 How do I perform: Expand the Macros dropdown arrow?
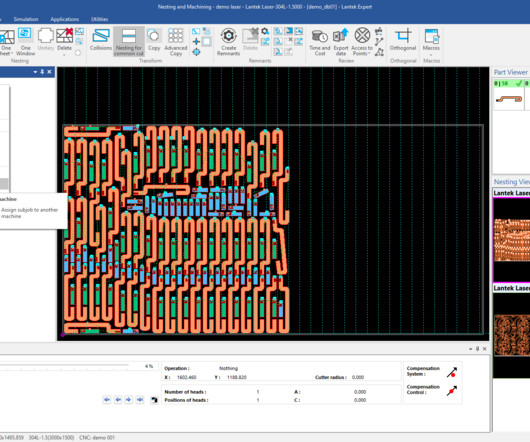click(x=431, y=54)
